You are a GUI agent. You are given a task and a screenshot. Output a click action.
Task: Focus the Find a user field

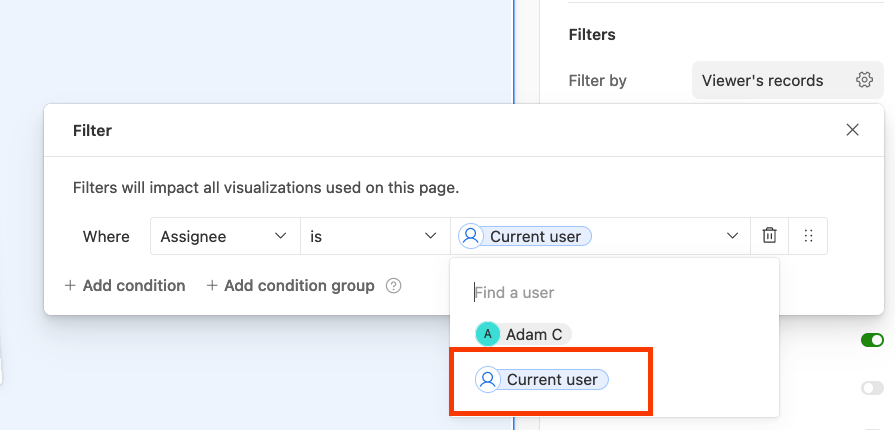(614, 292)
